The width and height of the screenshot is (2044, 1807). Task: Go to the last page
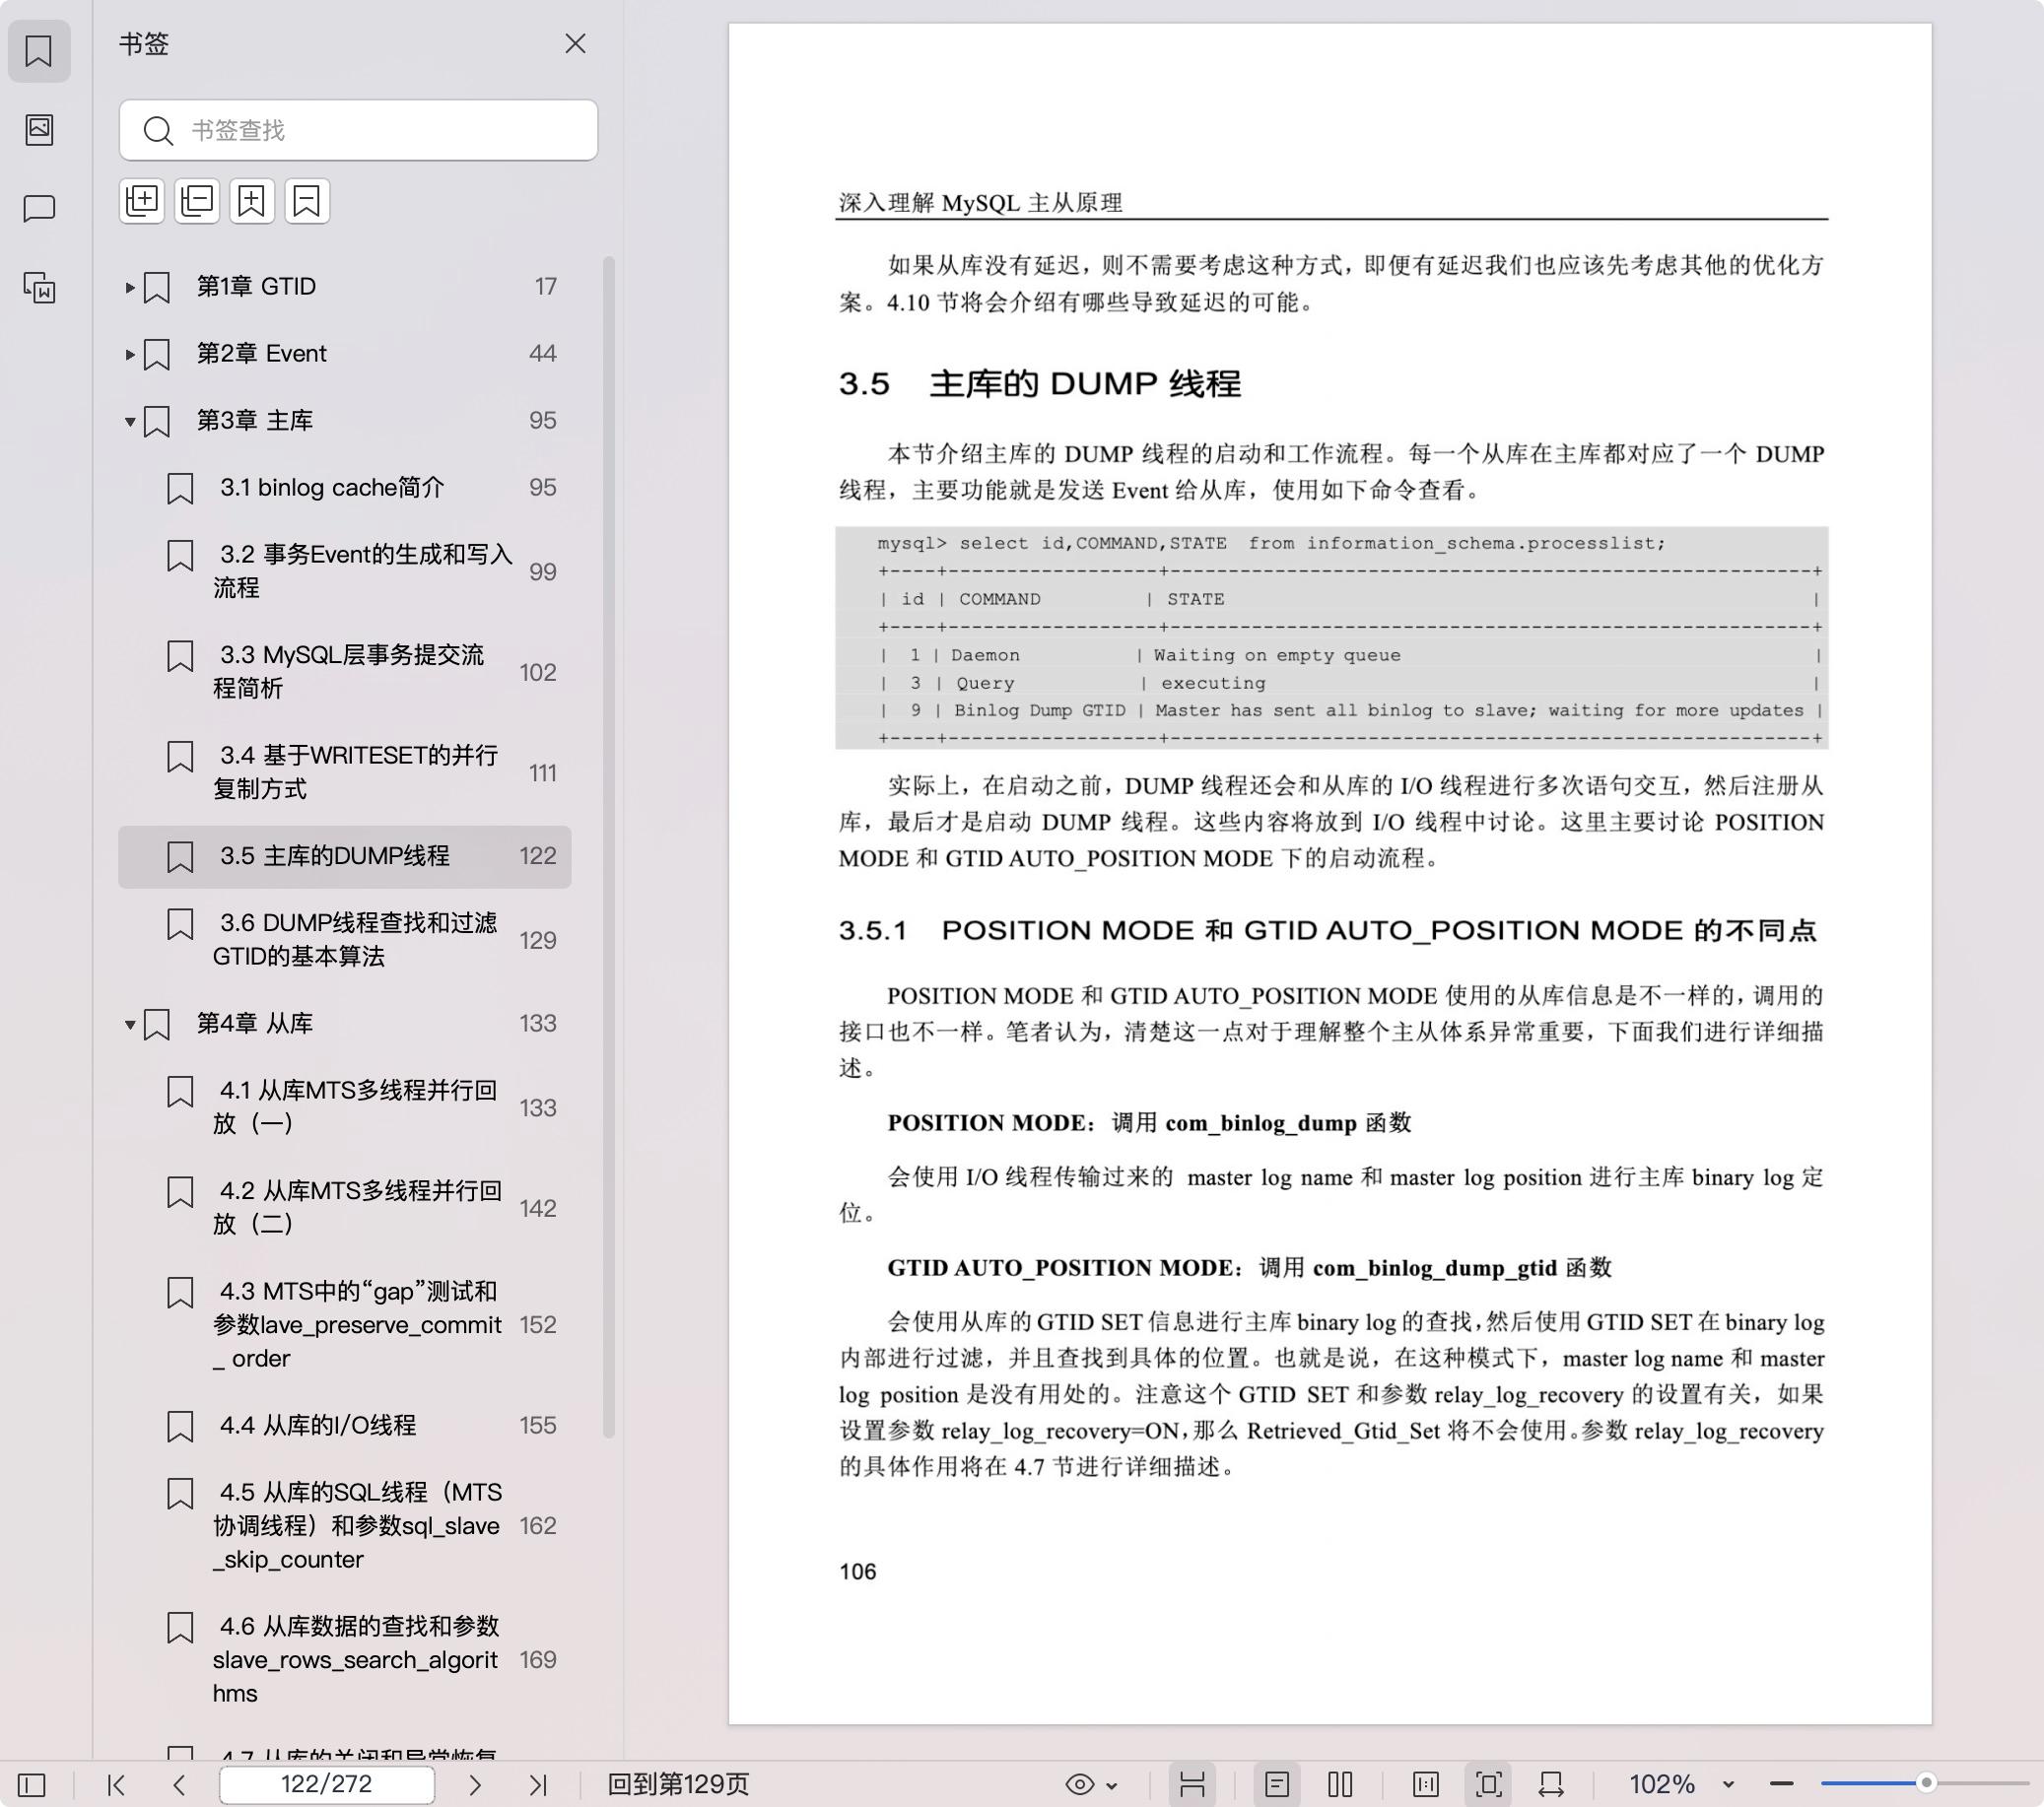(x=538, y=1784)
